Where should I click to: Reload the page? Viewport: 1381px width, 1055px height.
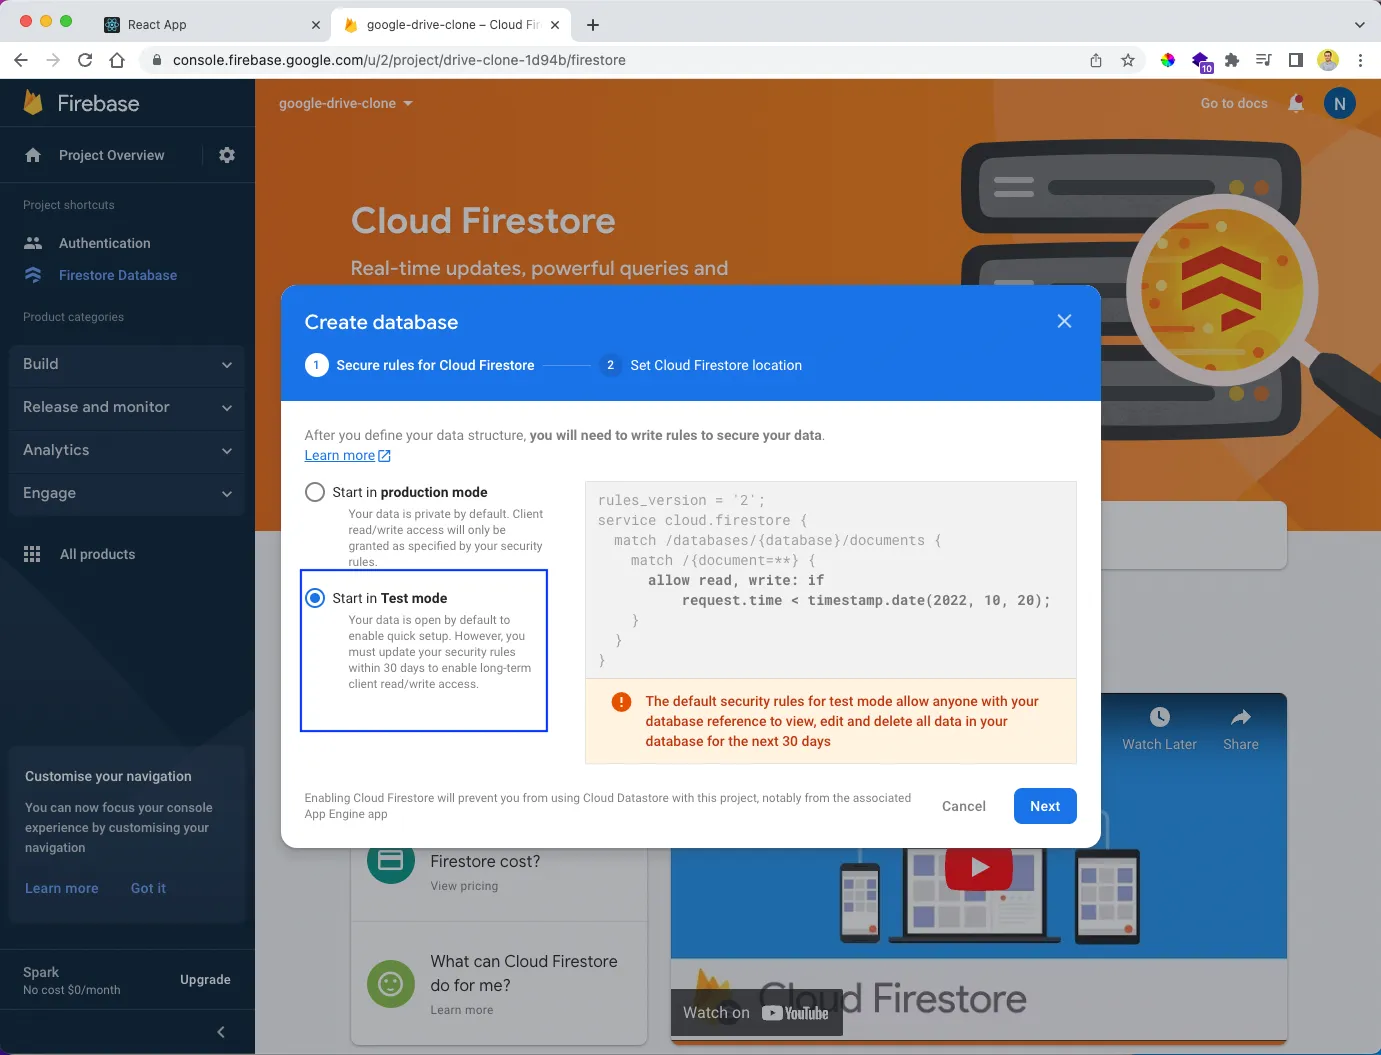[85, 60]
